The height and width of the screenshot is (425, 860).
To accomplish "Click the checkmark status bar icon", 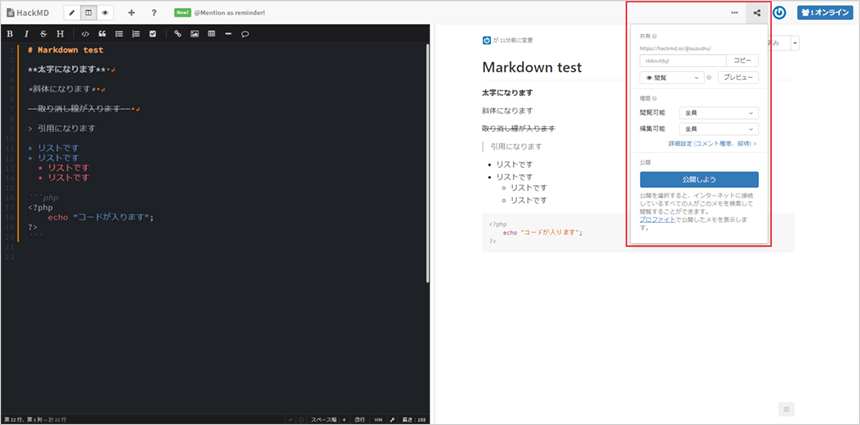I will [291, 420].
